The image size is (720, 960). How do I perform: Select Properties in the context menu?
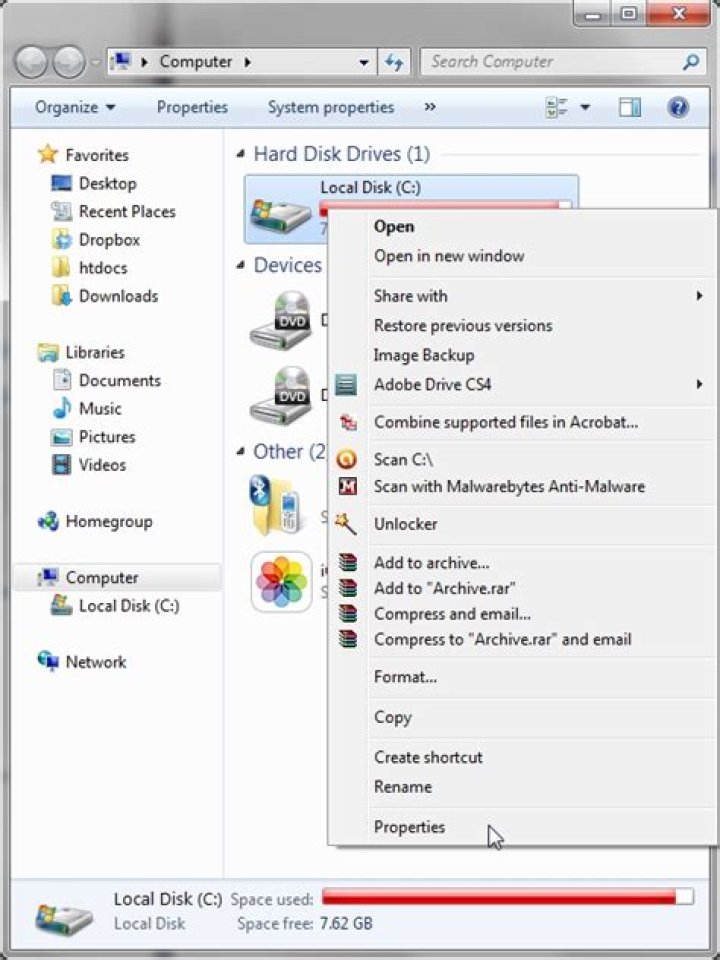pos(410,827)
